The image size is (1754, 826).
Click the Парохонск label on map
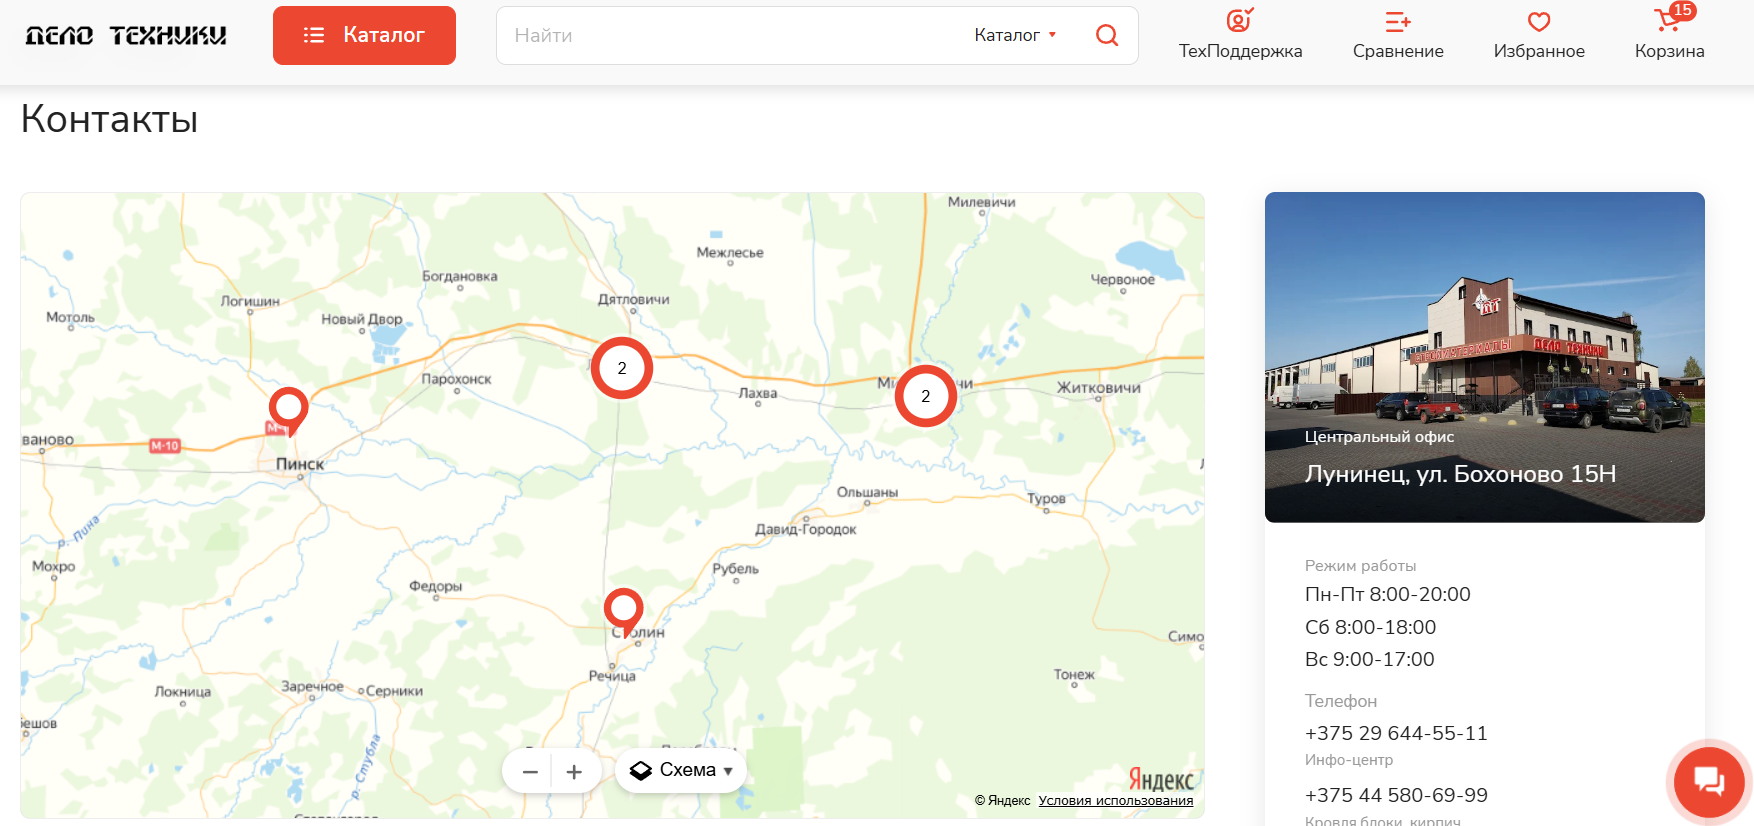[x=456, y=379]
